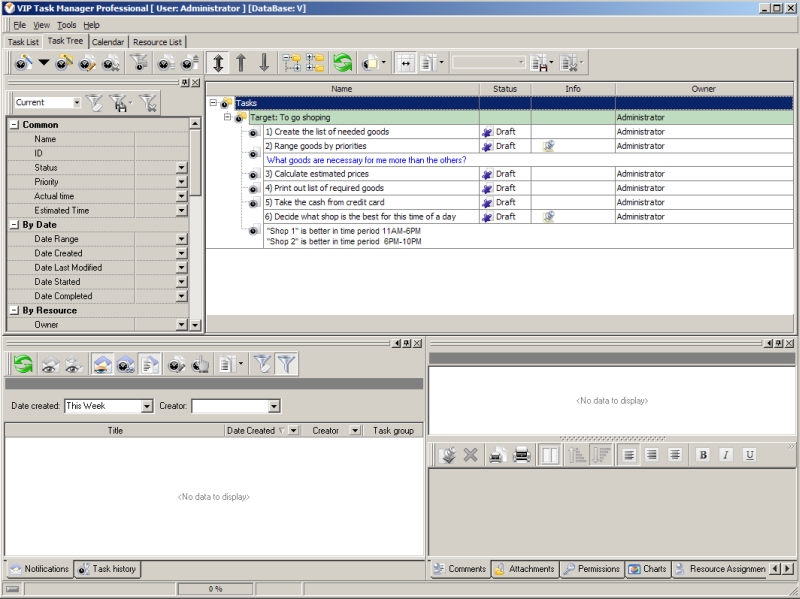
Task: Click the clear filter icon beside Current dropdown
Action: click(x=94, y=103)
